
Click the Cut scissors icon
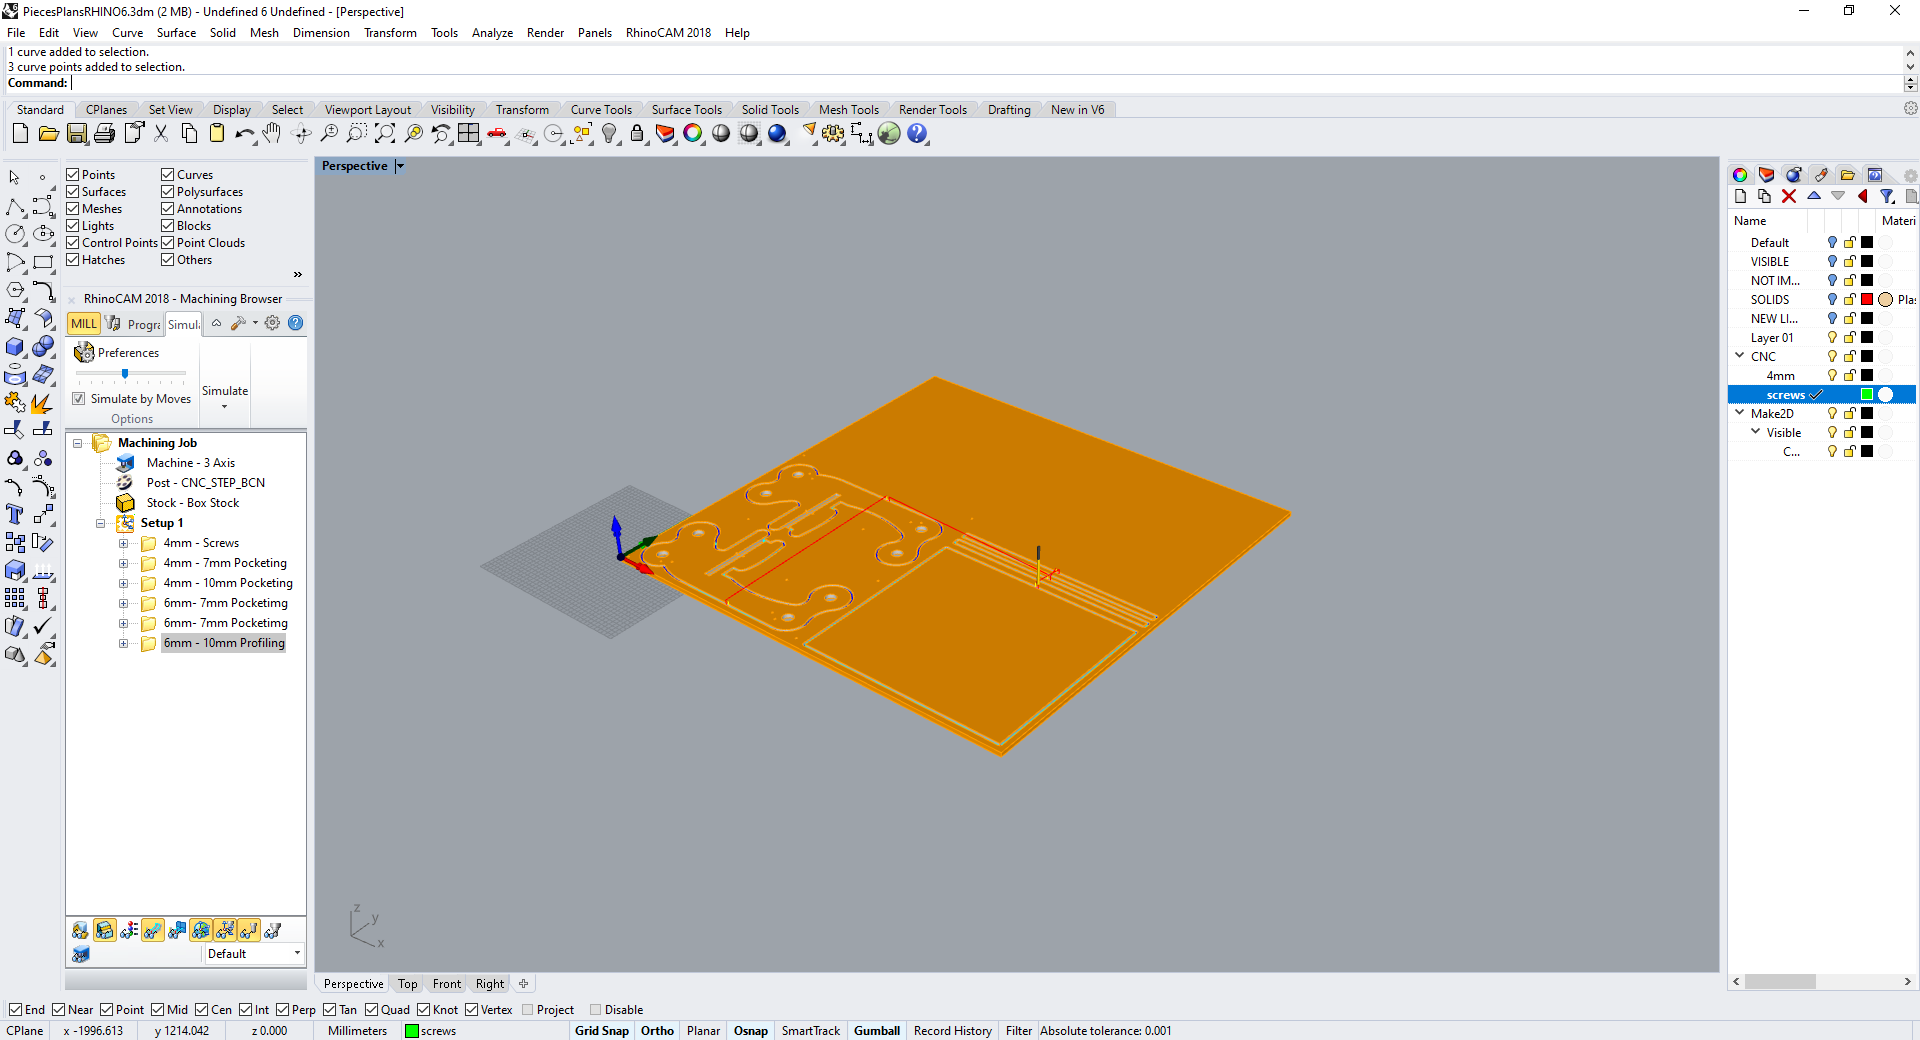point(161,133)
